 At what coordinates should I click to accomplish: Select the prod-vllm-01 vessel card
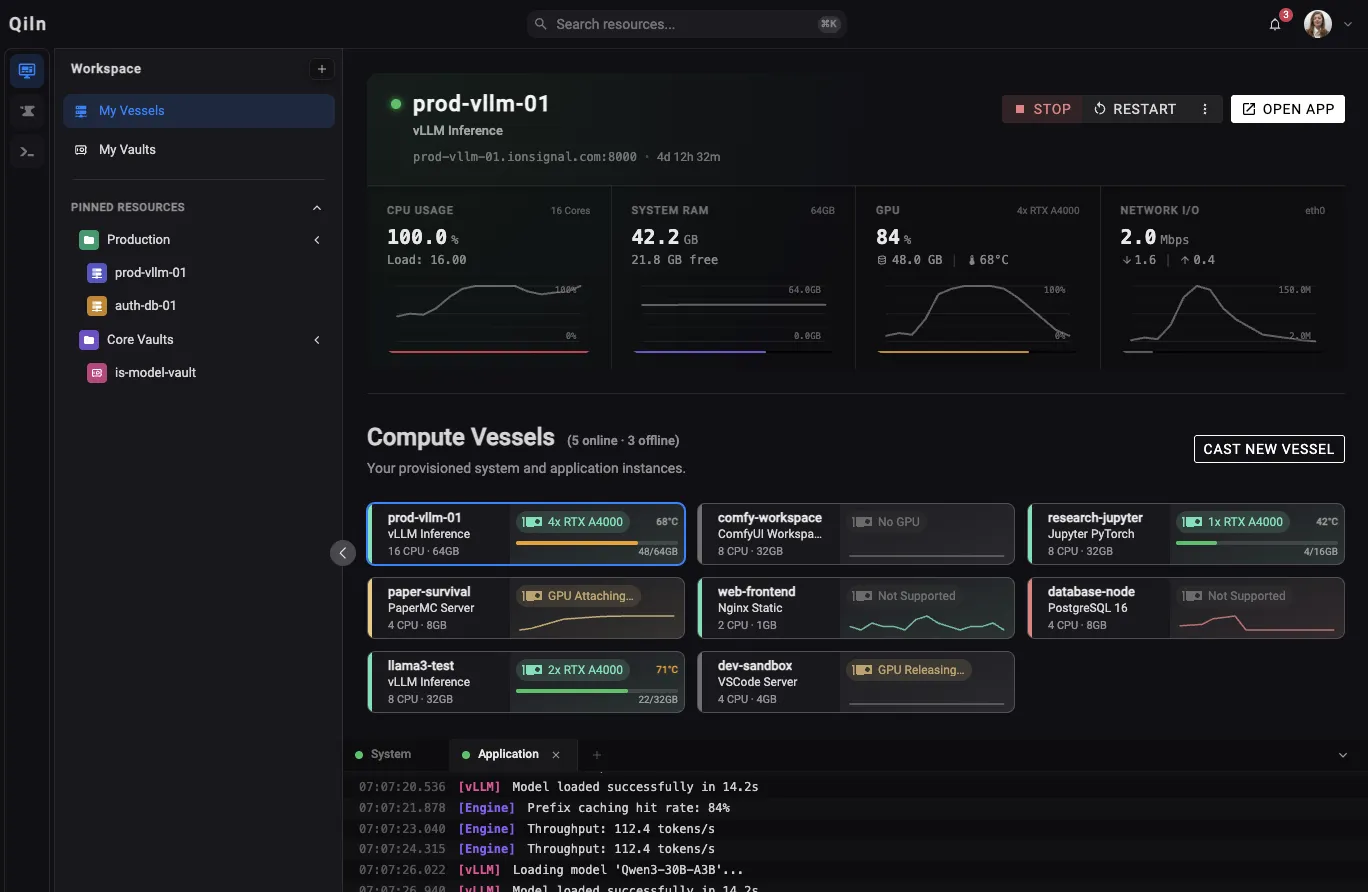coord(526,534)
